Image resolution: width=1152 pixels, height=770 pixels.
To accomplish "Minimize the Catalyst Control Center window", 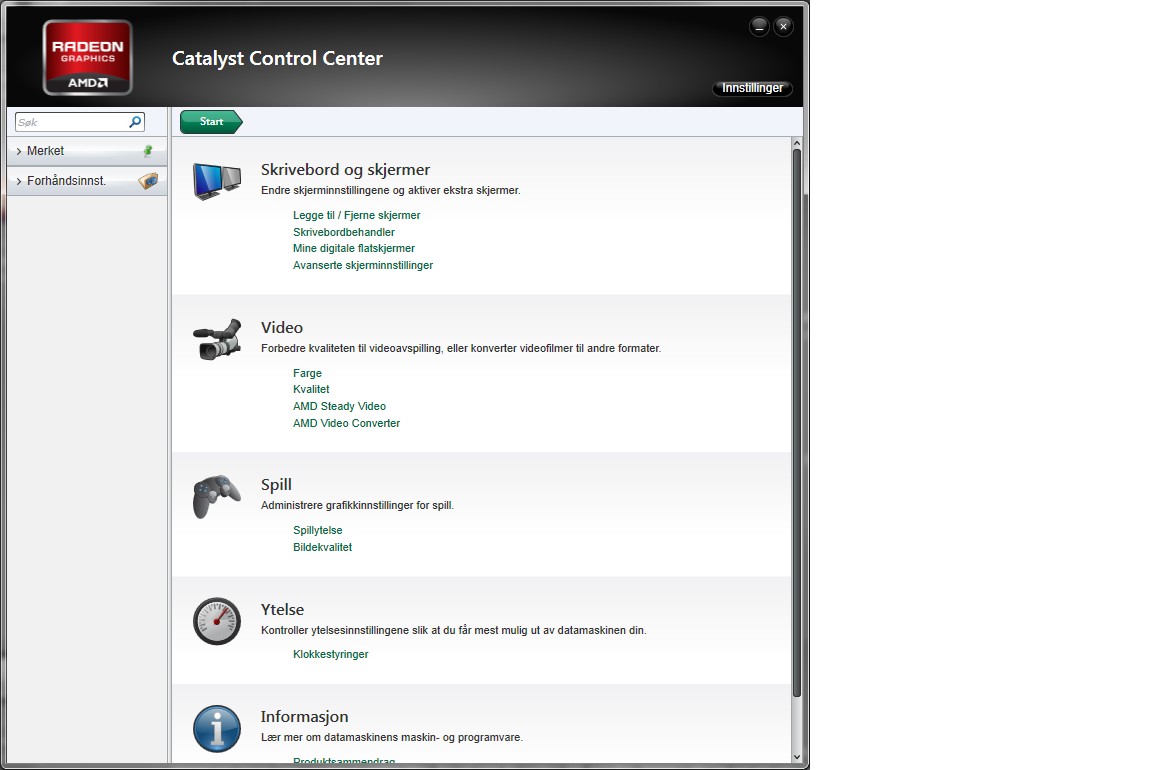I will (x=759, y=26).
